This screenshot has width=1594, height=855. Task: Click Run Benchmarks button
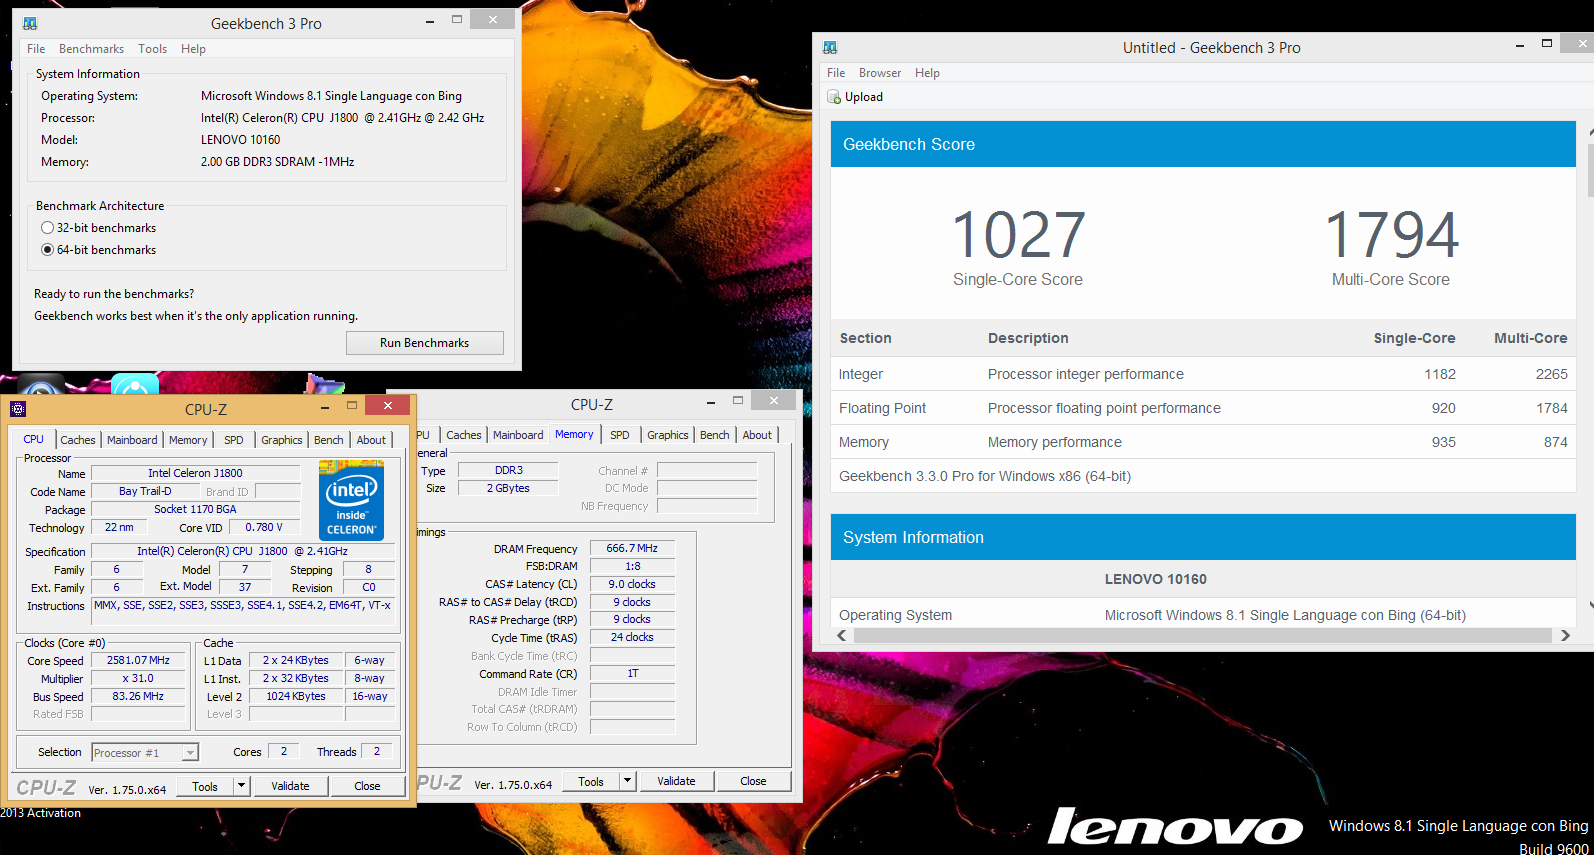(425, 343)
